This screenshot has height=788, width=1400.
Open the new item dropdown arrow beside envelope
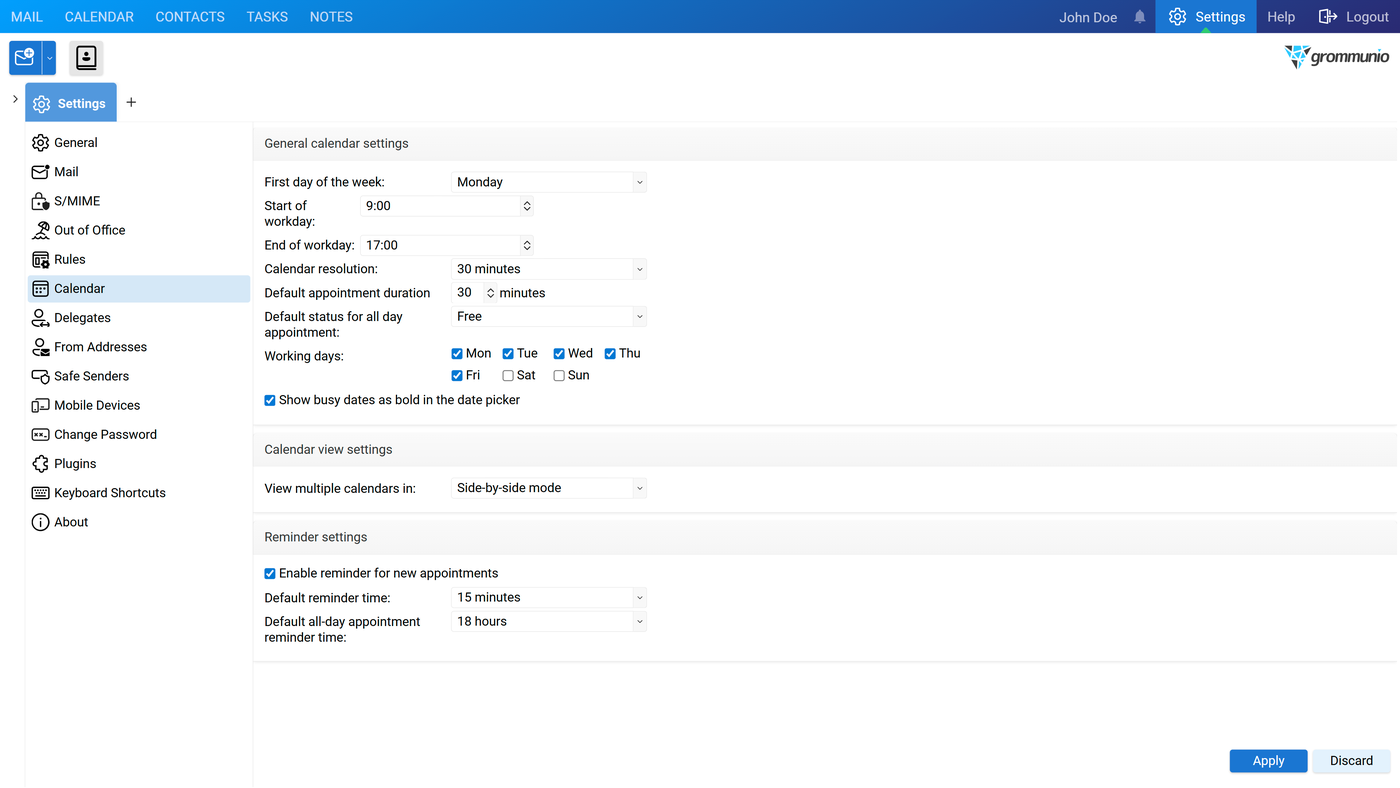coord(50,58)
